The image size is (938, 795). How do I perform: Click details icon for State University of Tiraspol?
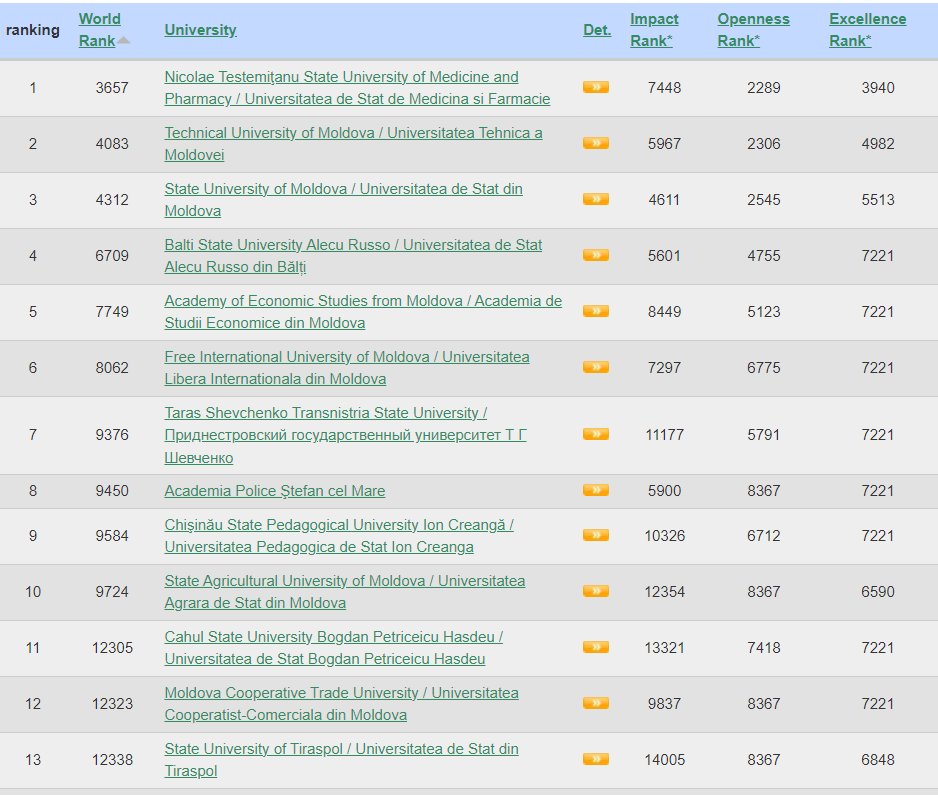pyautogui.click(x=596, y=760)
